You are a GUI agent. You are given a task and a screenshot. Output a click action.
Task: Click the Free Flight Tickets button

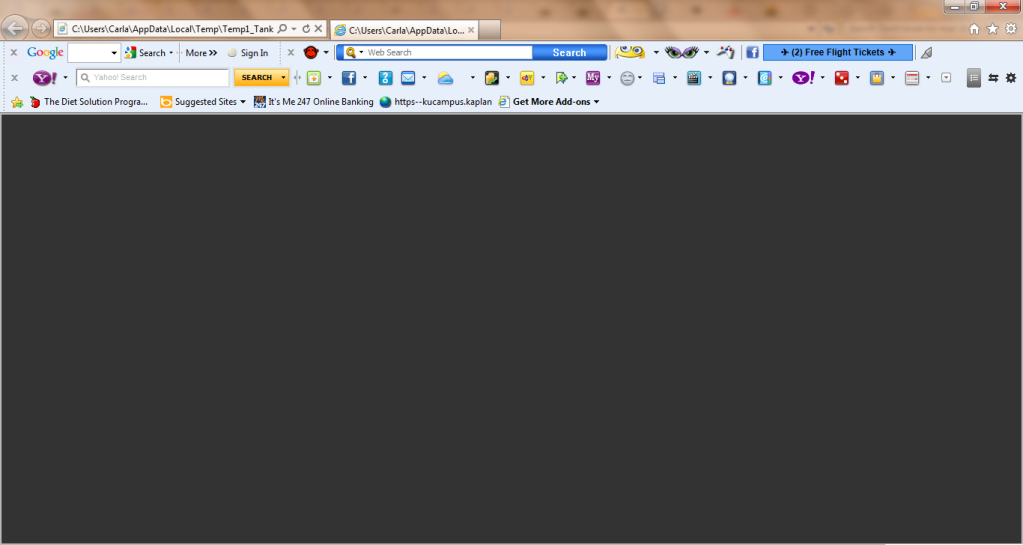[837, 53]
